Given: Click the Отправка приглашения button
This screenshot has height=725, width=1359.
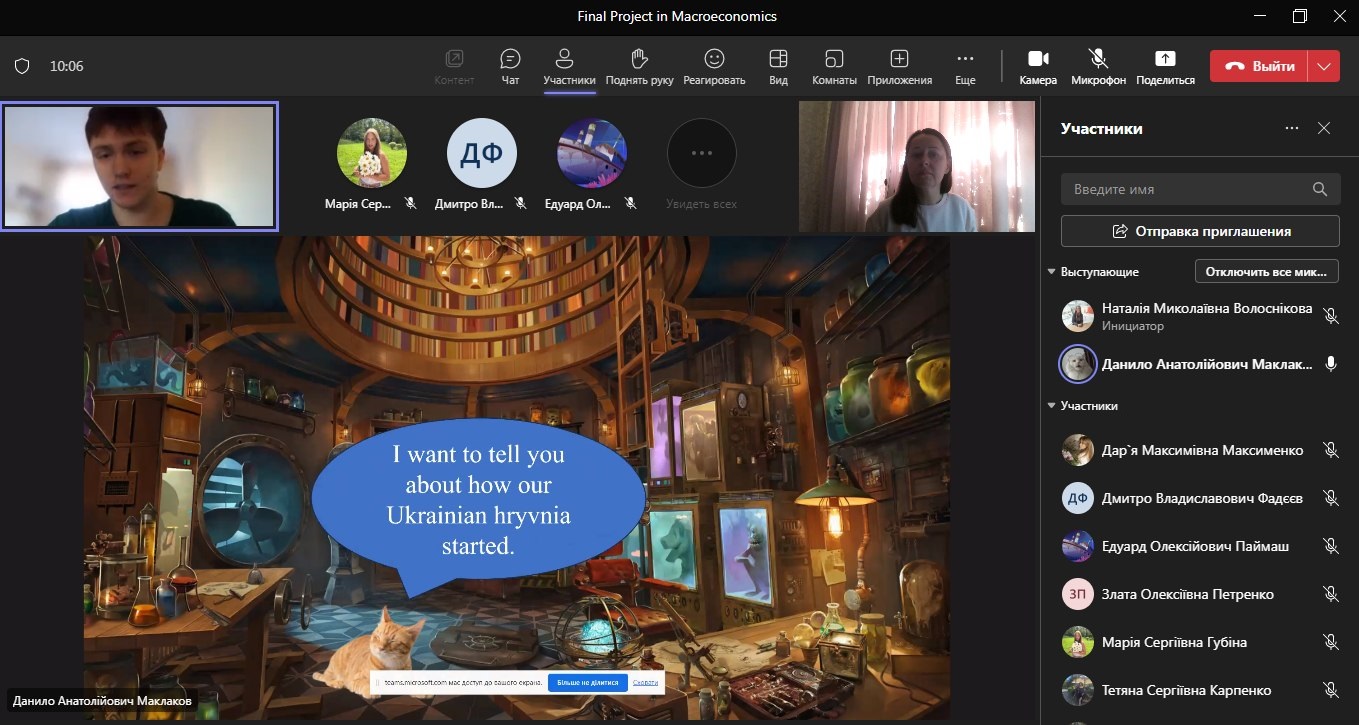Looking at the screenshot, I should pos(1200,231).
